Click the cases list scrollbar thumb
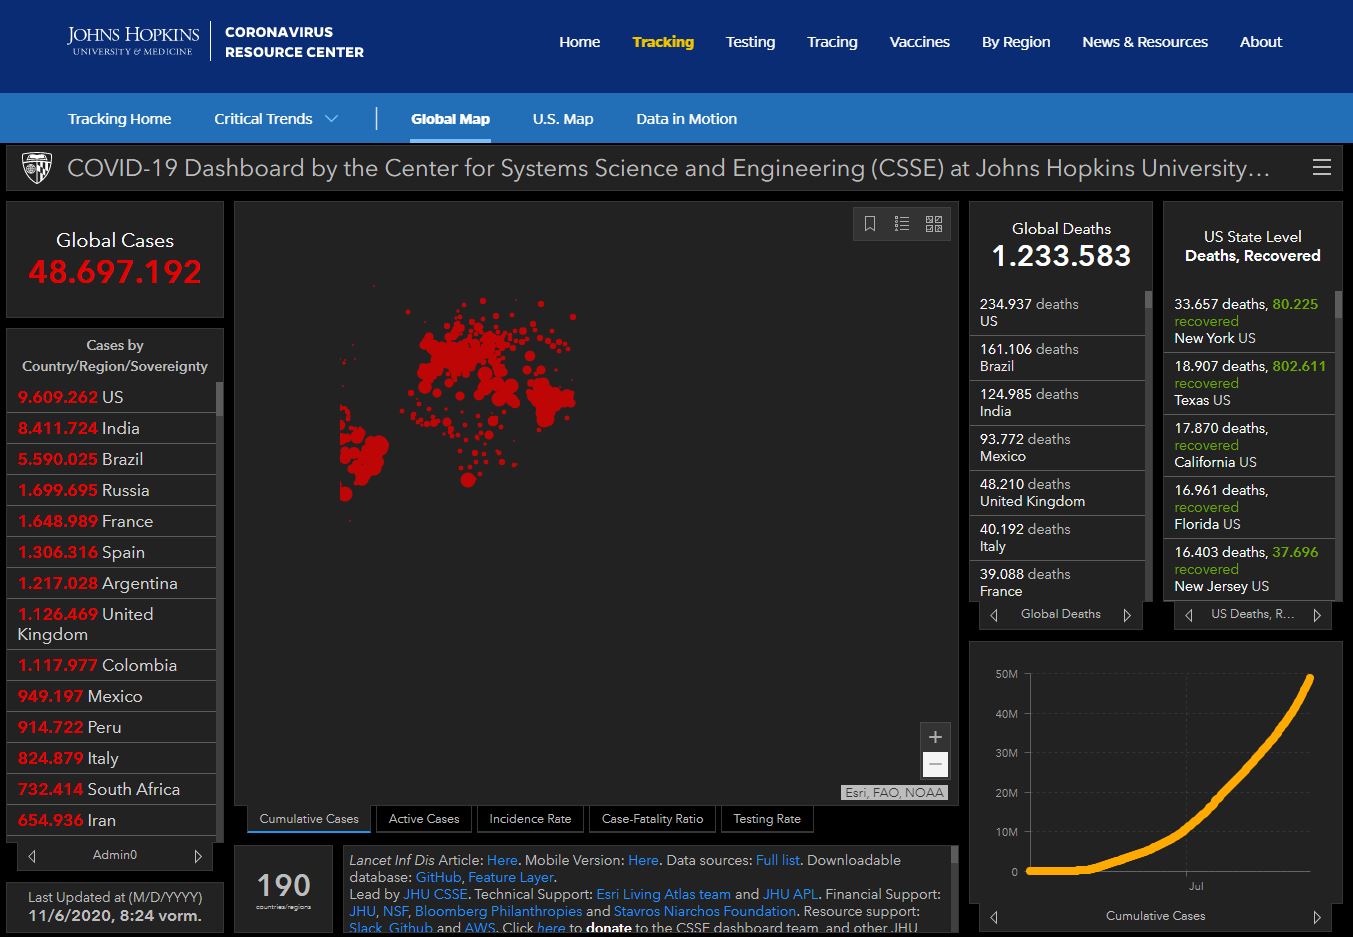This screenshot has width=1353, height=937. pos(219,398)
